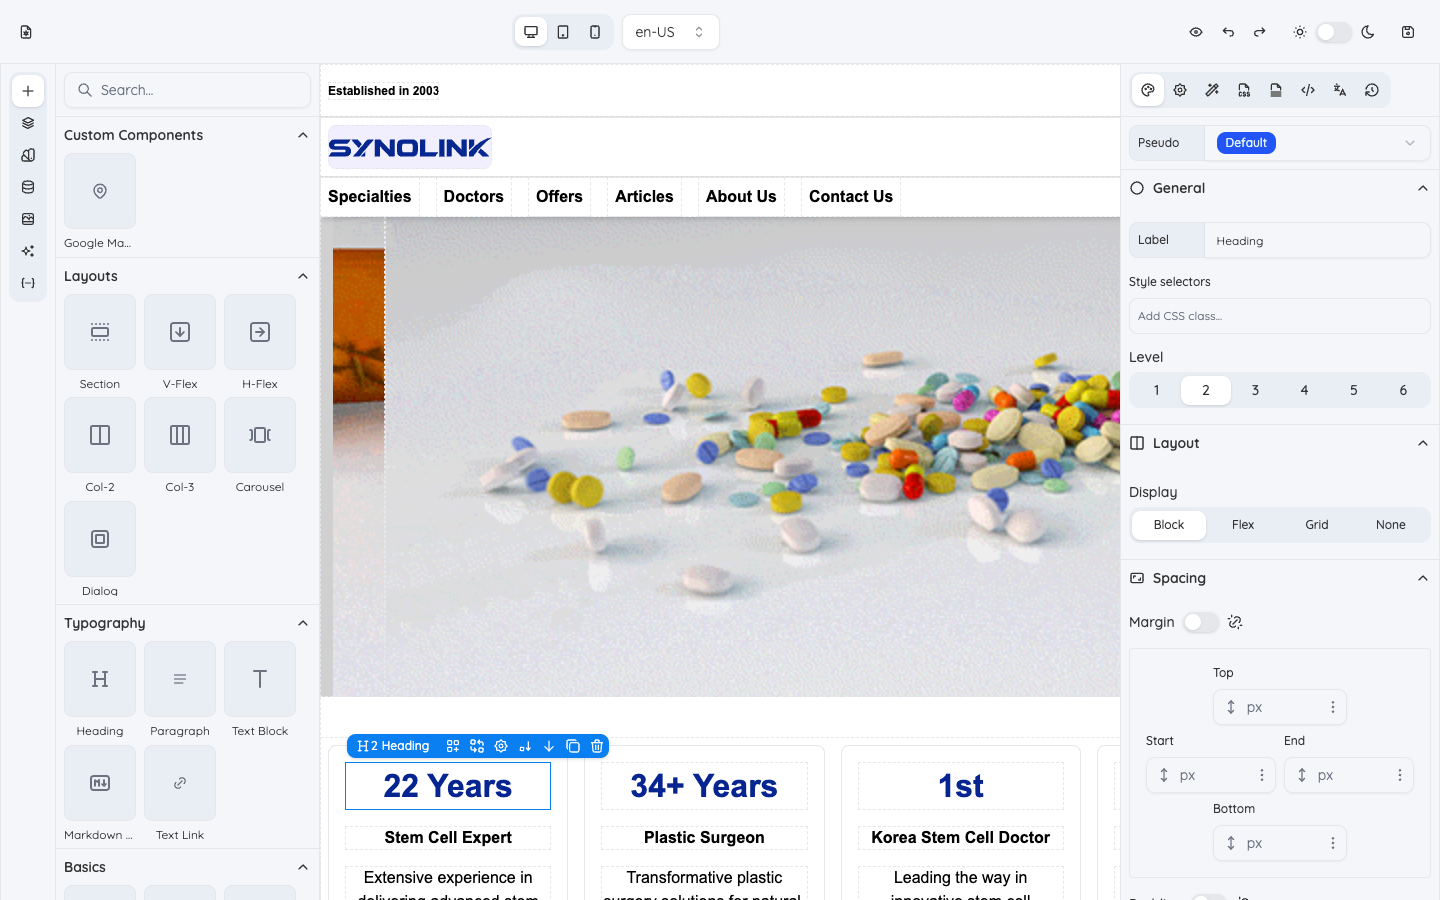The image size is (1440, 900).
Task: Open the page file icon at top left
Action: point(26,32)
